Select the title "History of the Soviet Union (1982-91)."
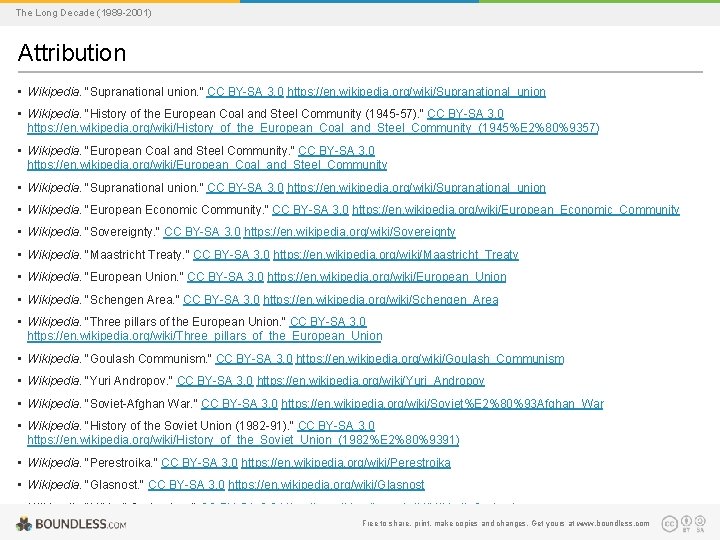The width and height of the screenshot is (720, 540). coord(190,426)
